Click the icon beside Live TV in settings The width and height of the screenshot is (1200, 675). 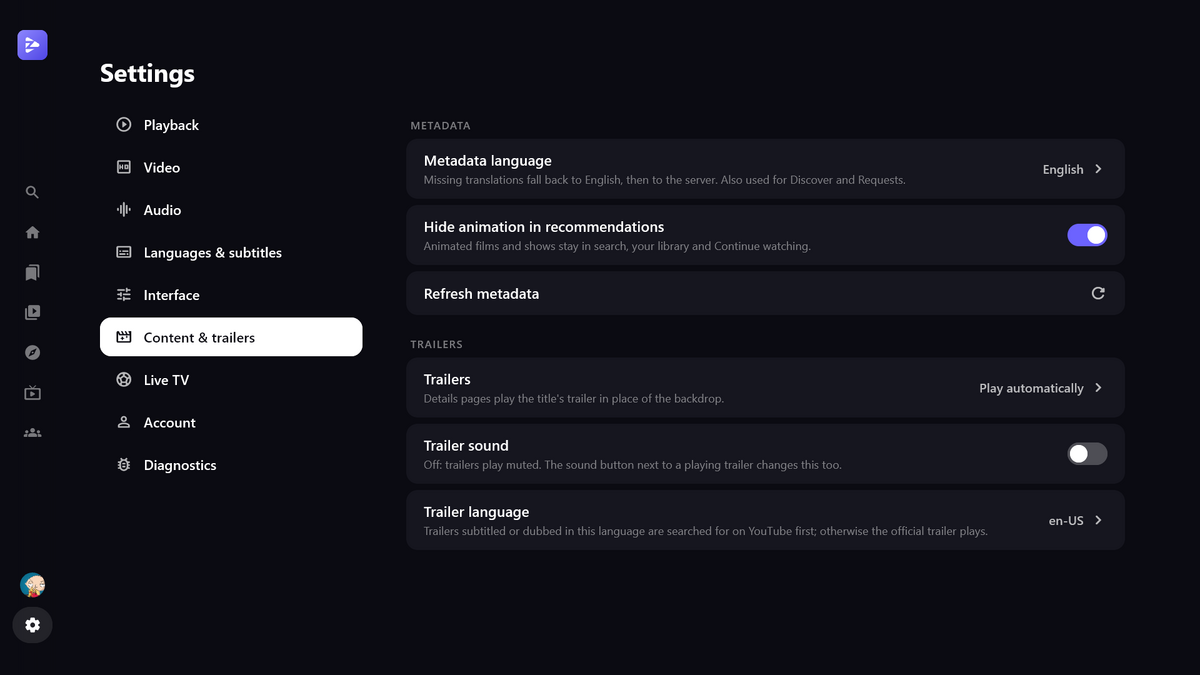(124, 380)
